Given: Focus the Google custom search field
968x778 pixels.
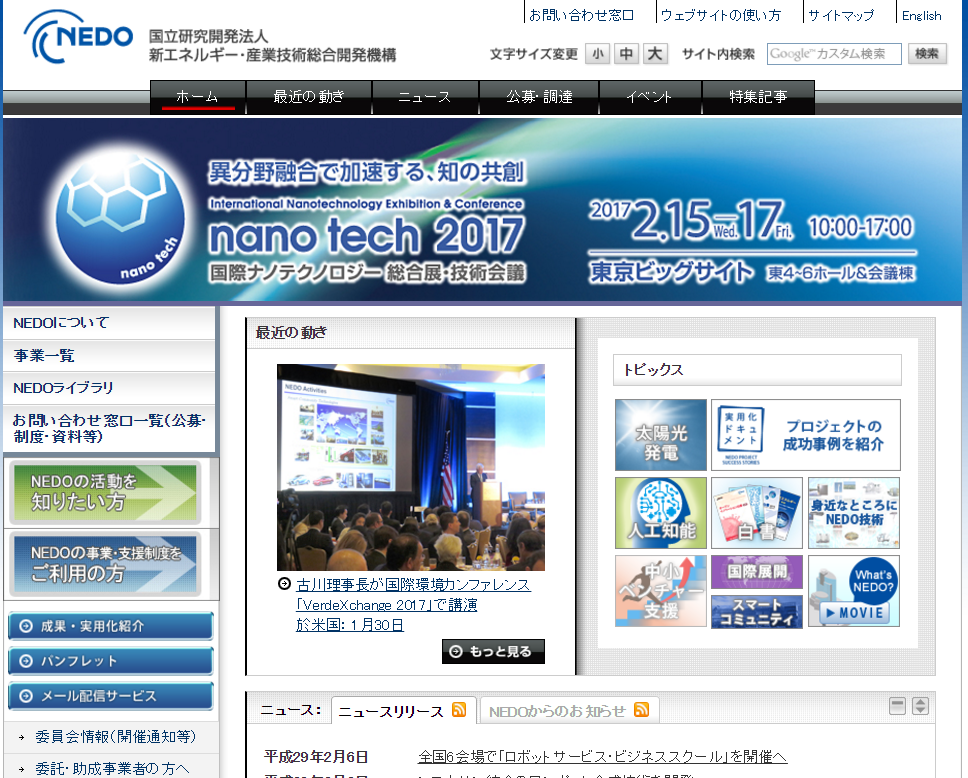Looking at the screenshot, I should coord(834,54).
